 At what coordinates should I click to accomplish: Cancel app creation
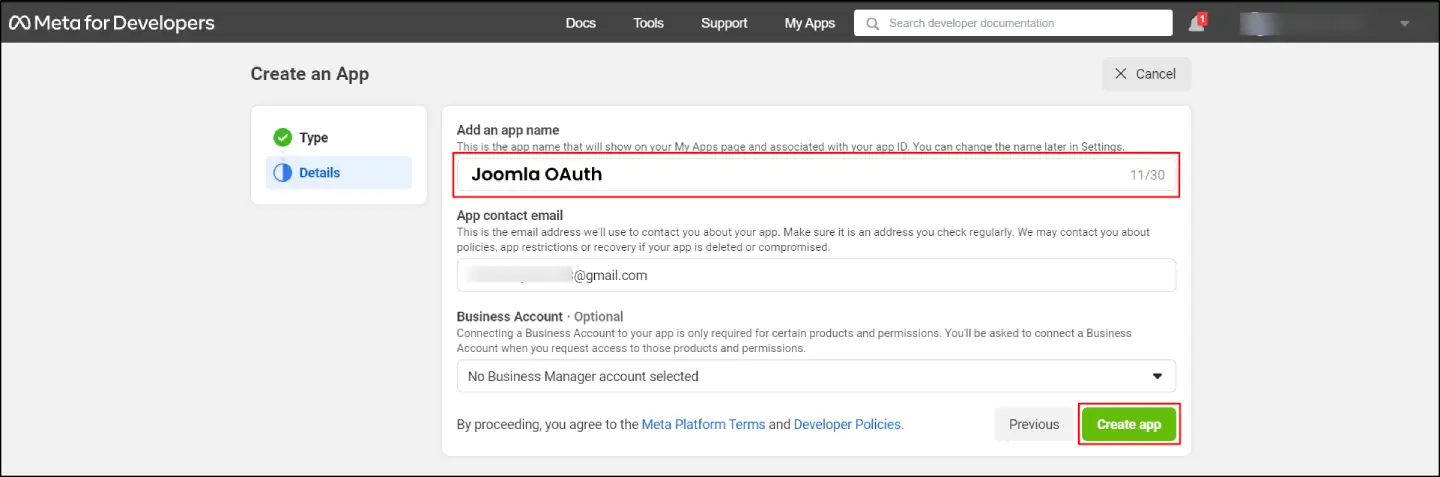point(1146,74)
